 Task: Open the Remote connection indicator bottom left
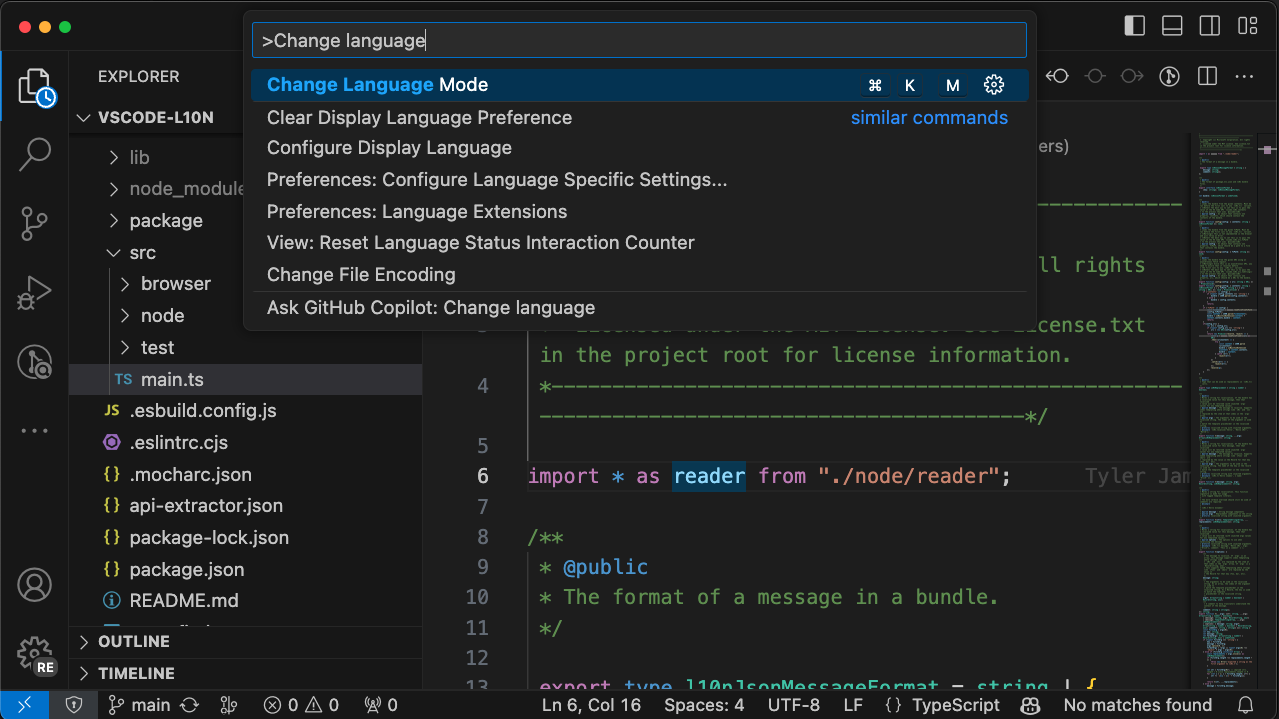[25, 705]
